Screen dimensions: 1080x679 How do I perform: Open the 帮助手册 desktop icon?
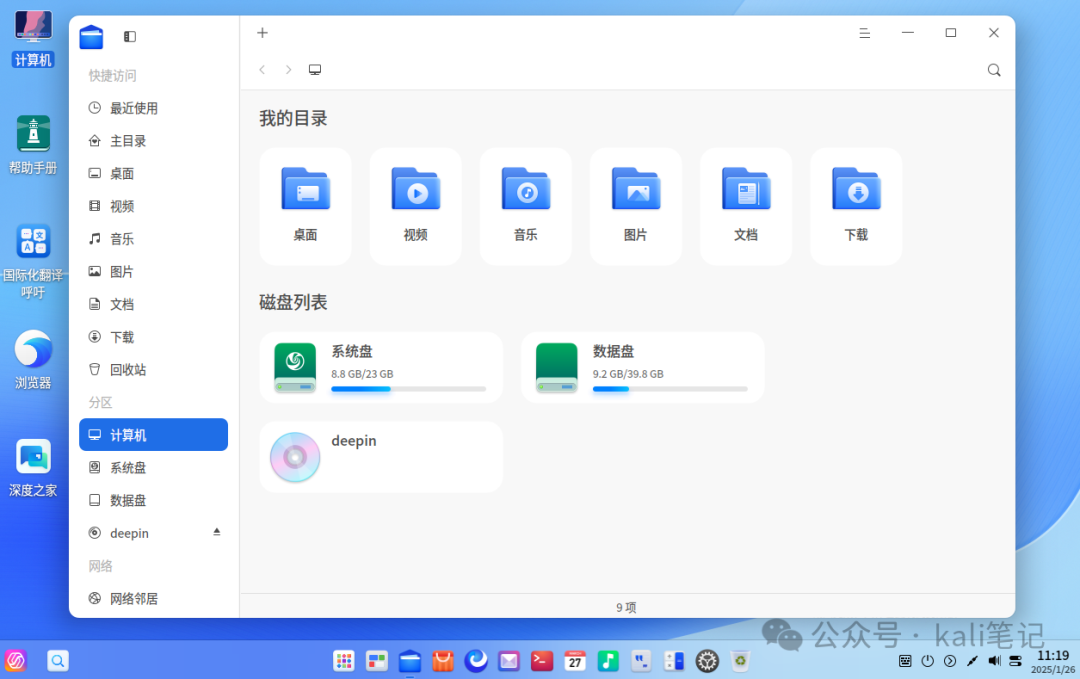pyautogui.click(x=32, y=145)
